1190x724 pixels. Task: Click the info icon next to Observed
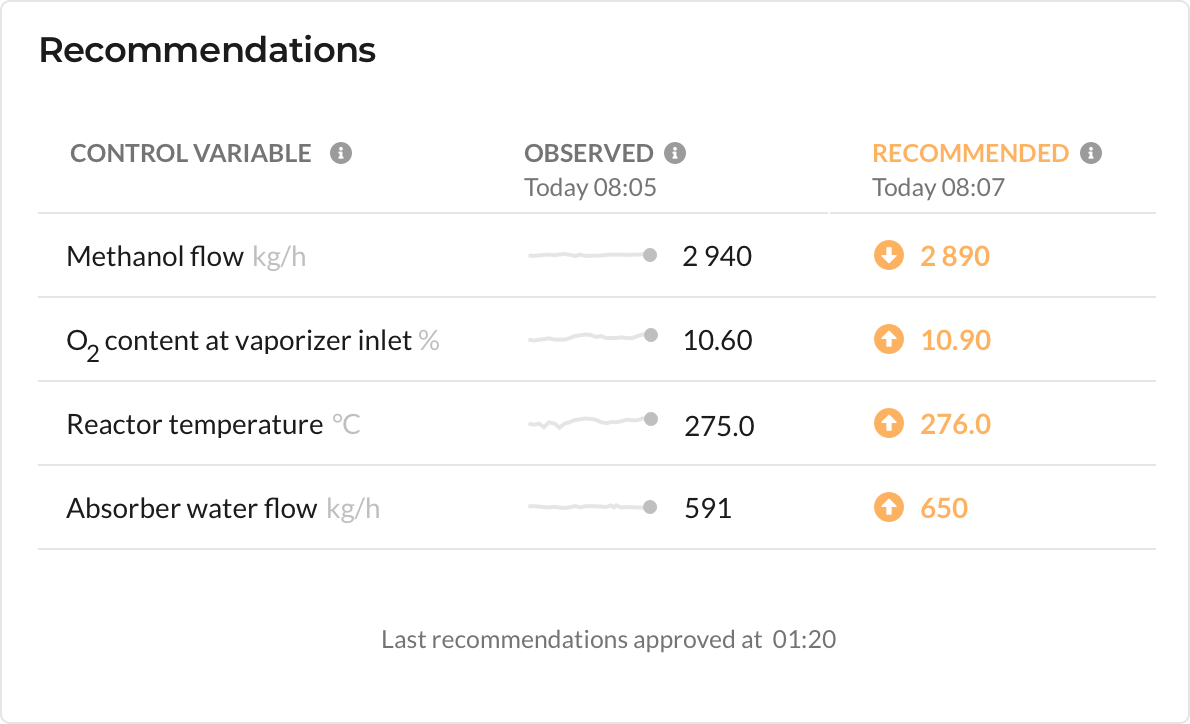[675, 153]
